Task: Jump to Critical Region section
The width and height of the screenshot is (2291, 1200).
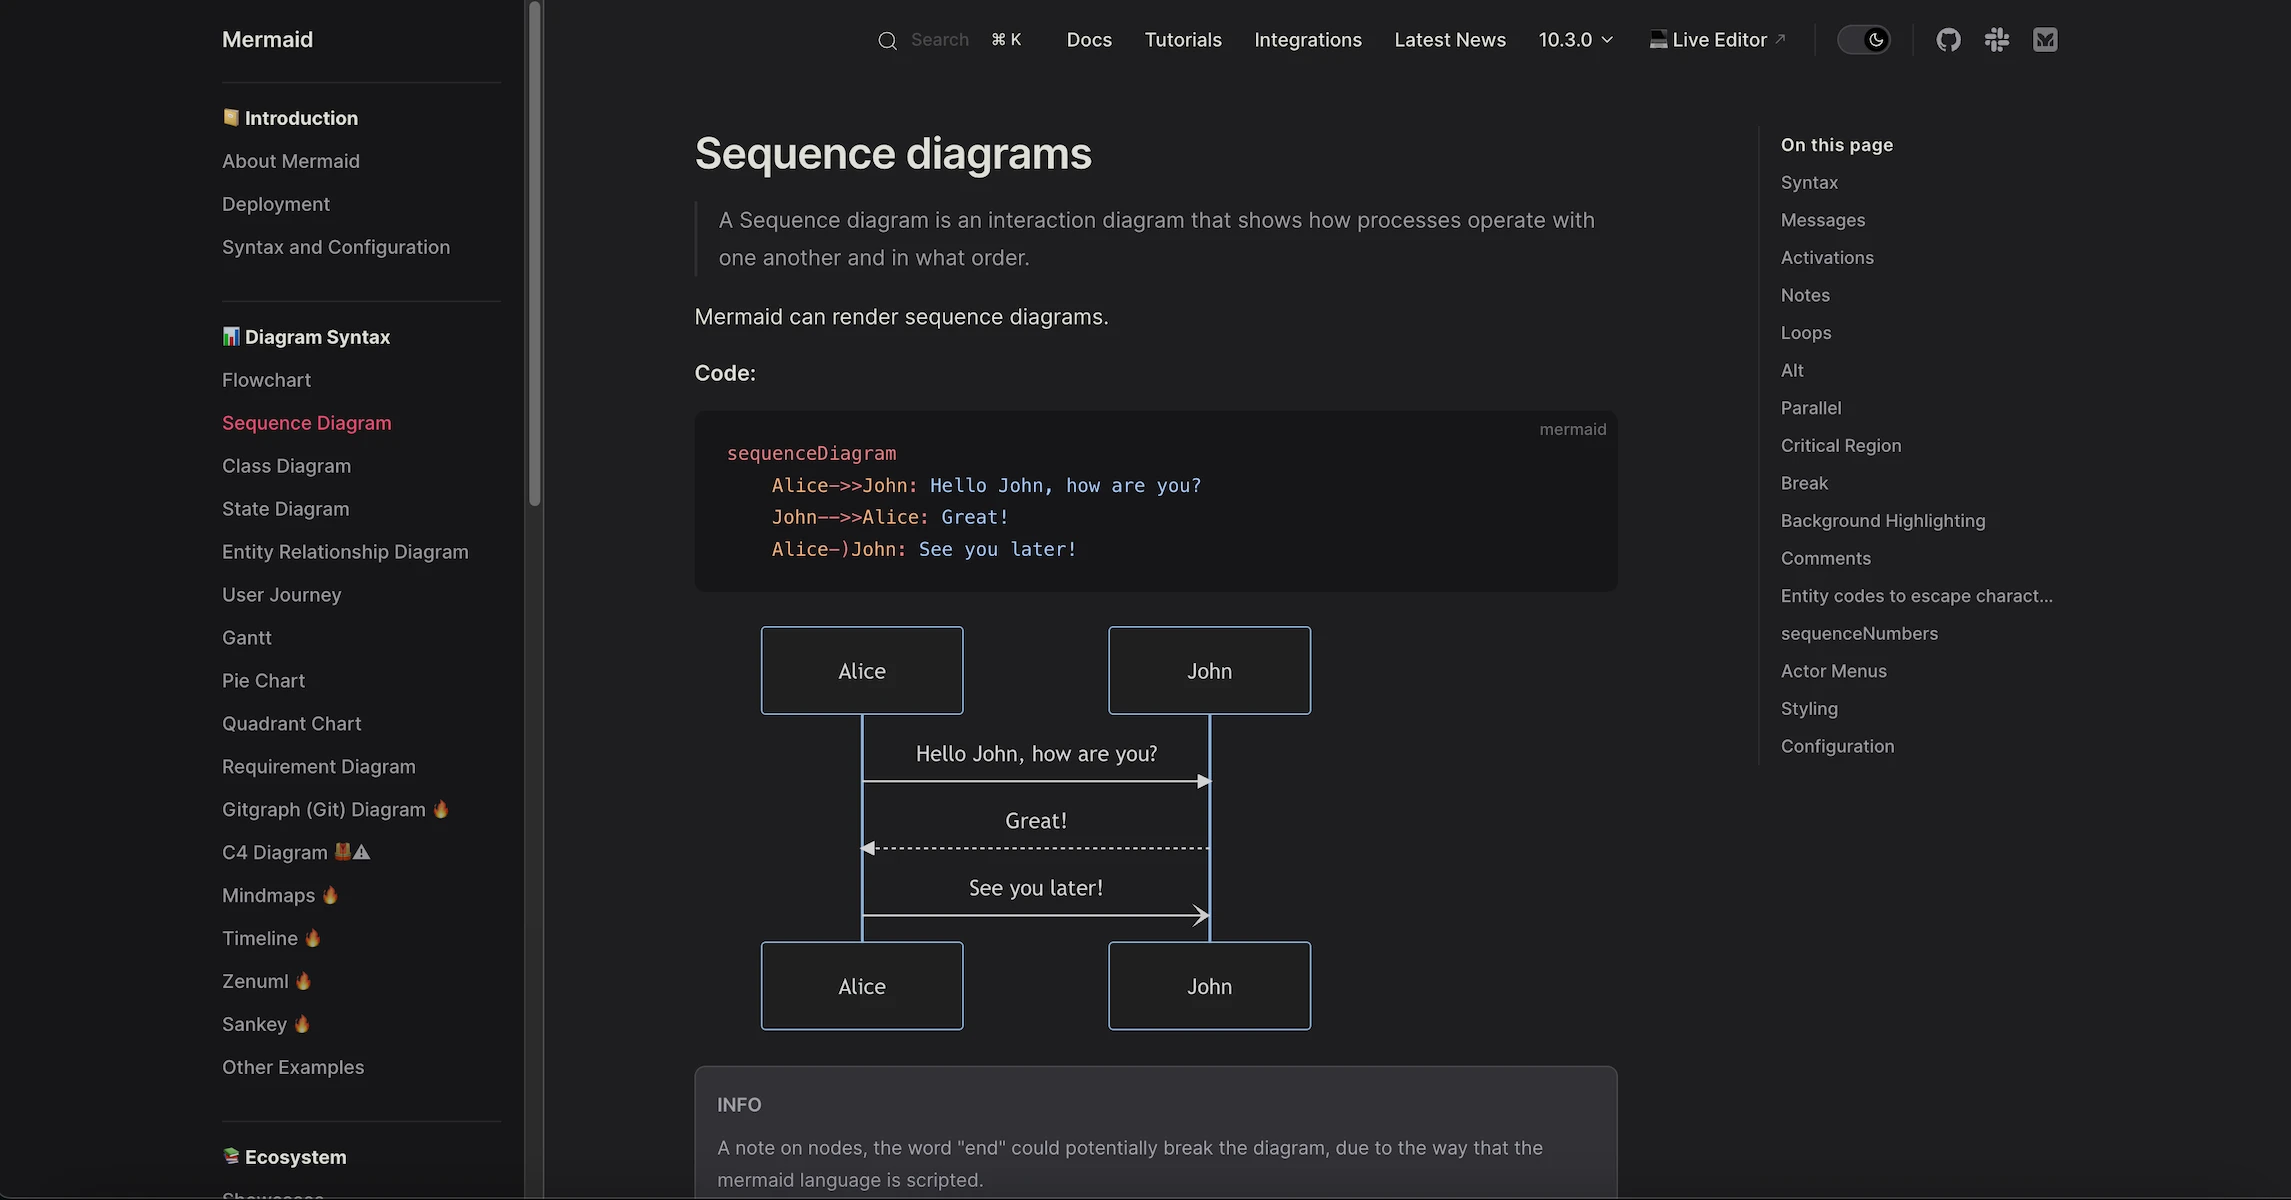Action: tap(1841, 446)
